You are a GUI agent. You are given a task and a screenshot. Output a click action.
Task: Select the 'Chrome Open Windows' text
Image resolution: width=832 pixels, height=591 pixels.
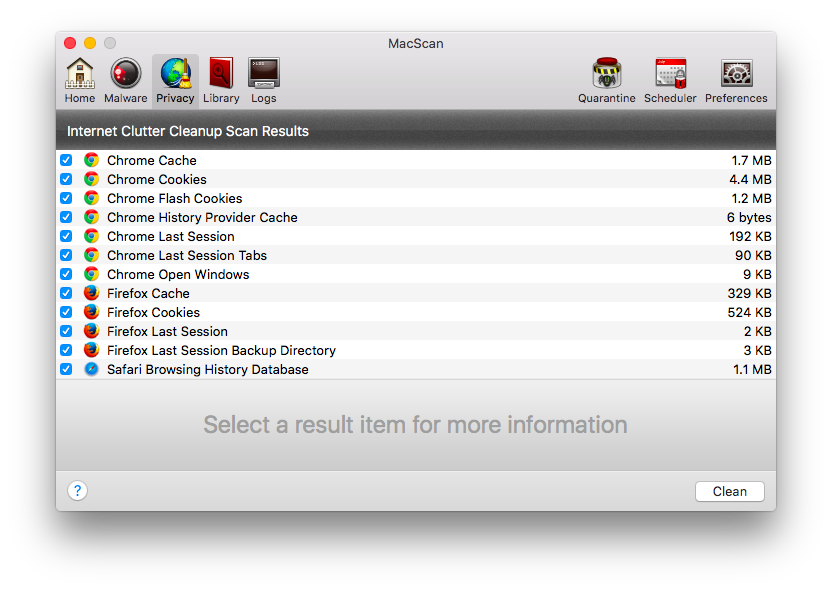click(x=178, y=274)
